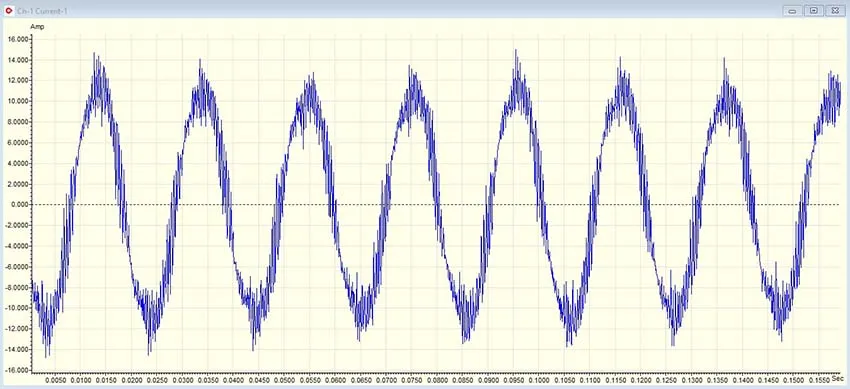
Task: Click the 0.0500 time axis label
Action: point(285,381)
